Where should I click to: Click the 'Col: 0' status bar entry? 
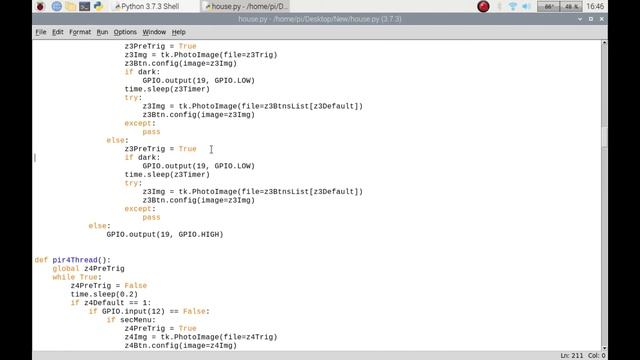[x=597, y=356]
